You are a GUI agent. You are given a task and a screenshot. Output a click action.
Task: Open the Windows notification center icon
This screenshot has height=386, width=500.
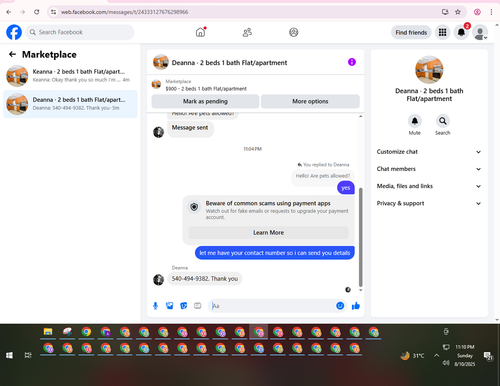(x=488, y=356)
